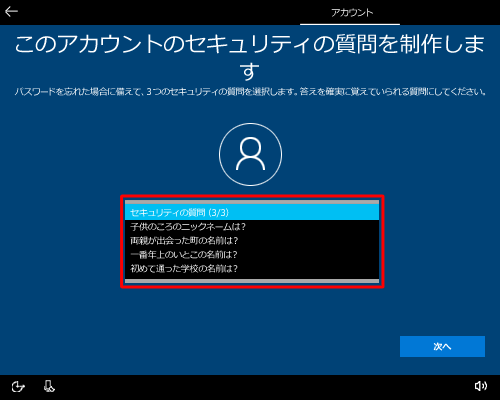
Task: Open the Ease of Access icon
Action: click(x=18, y=387)
